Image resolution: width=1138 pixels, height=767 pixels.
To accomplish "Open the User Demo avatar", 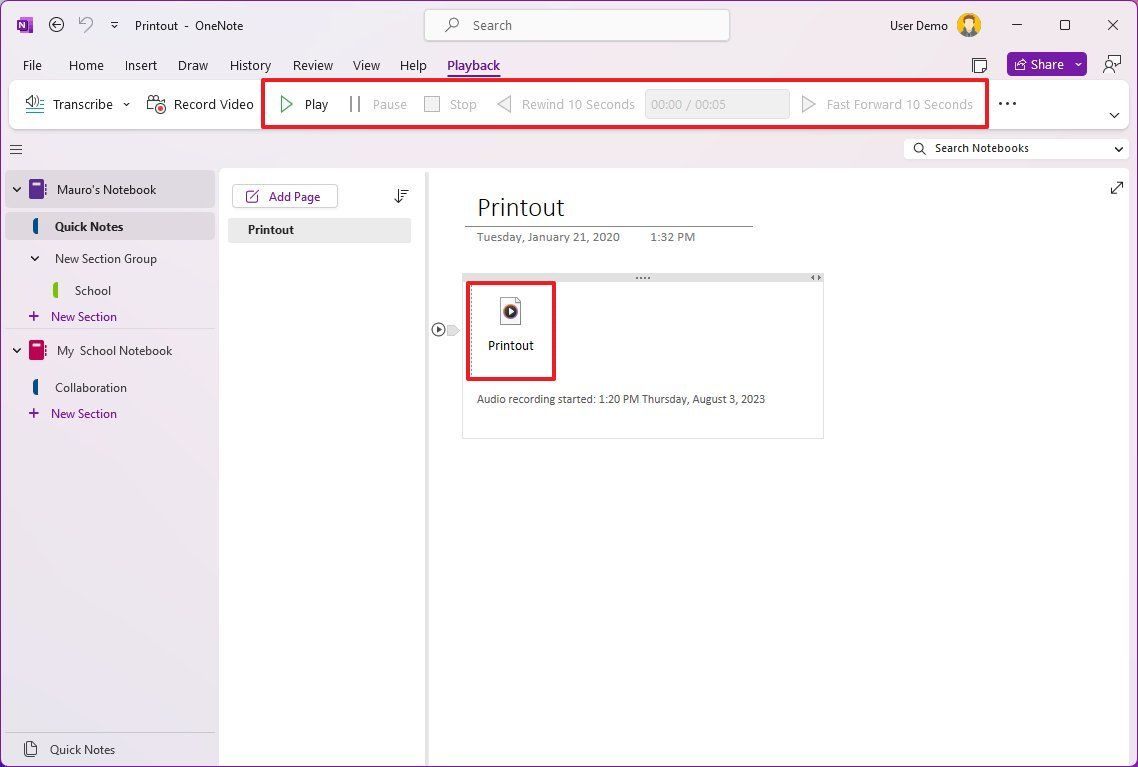I will coord(968,24).
